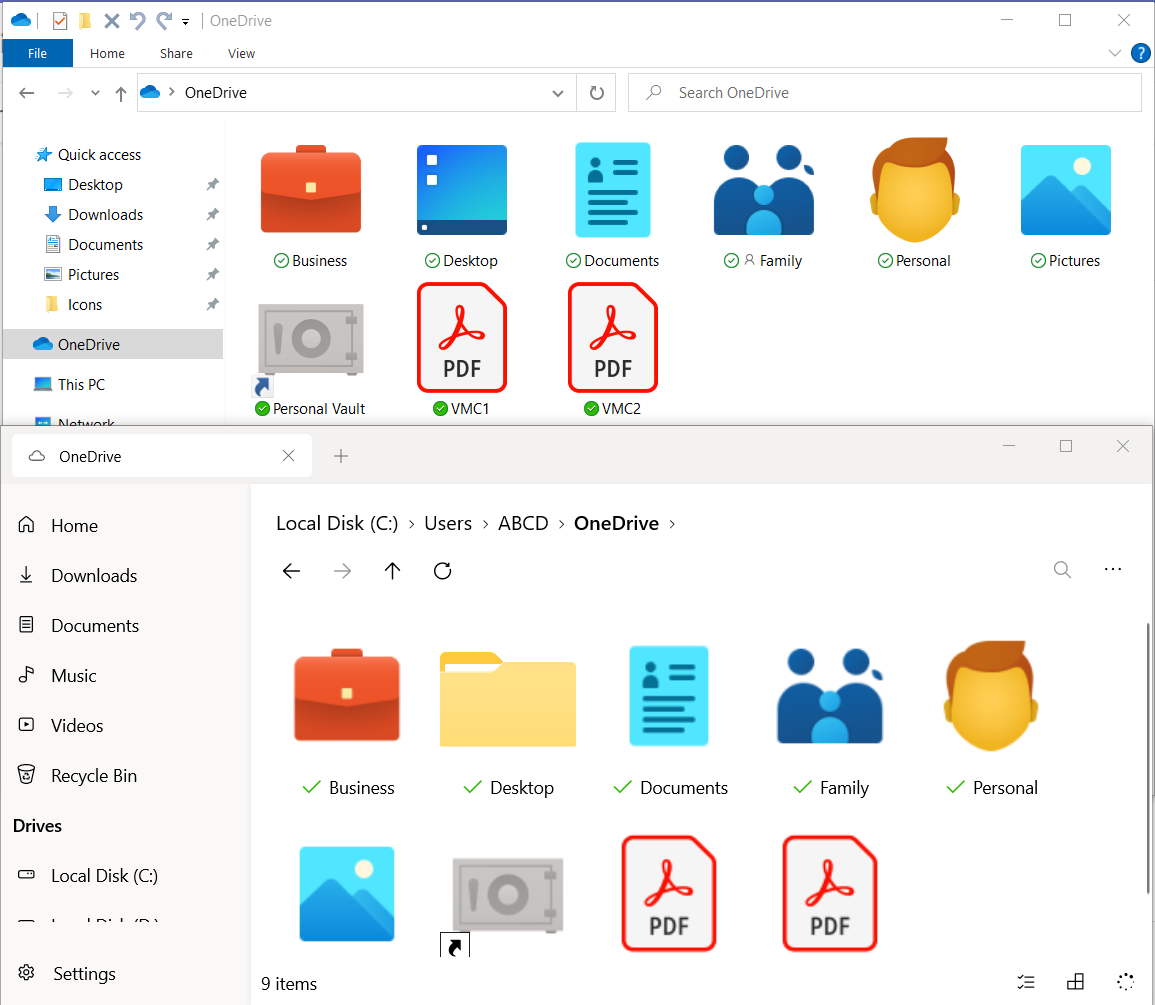Expand the address bar history dropdown

click(558, 92)
